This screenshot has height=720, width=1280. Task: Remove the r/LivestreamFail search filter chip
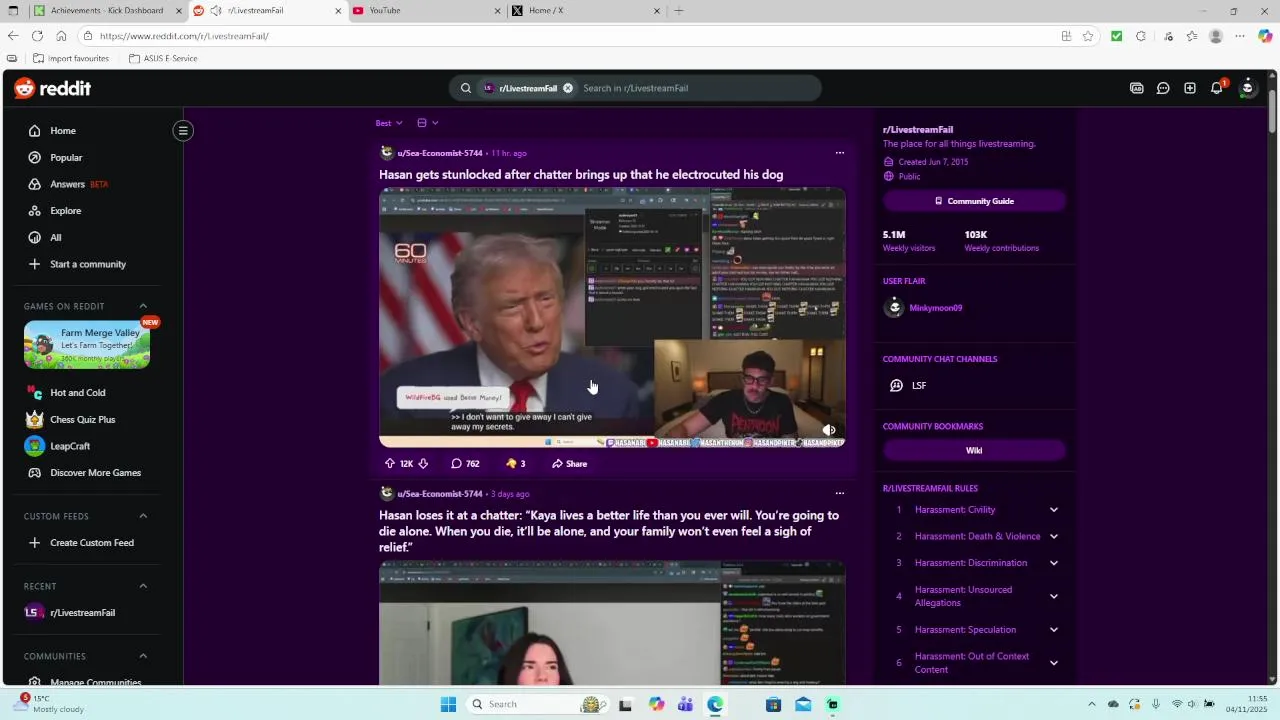(x=568, y=88)
